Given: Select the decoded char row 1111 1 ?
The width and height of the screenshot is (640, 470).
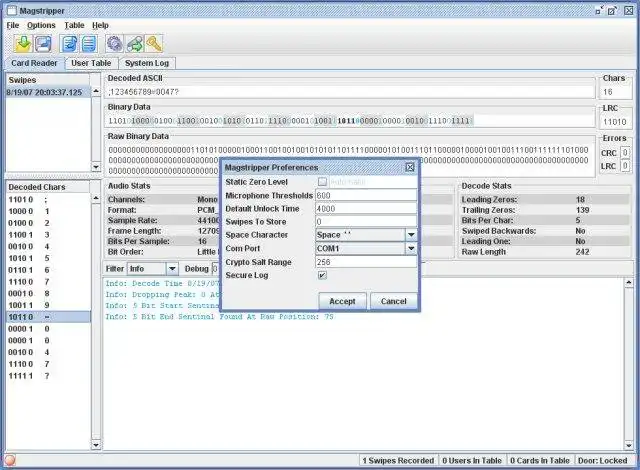Looking at the screenshot, I should [48, 376].
